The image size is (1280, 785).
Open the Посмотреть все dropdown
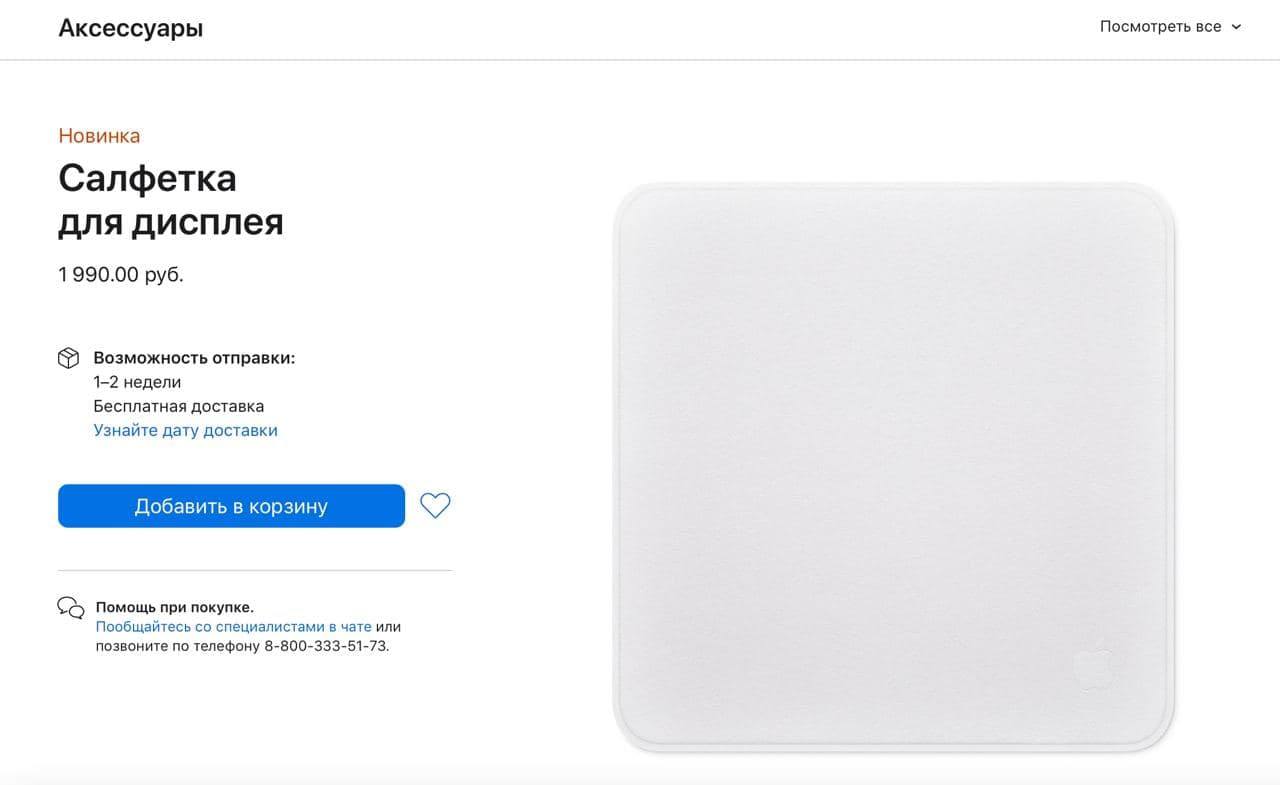pos(1170,27)
